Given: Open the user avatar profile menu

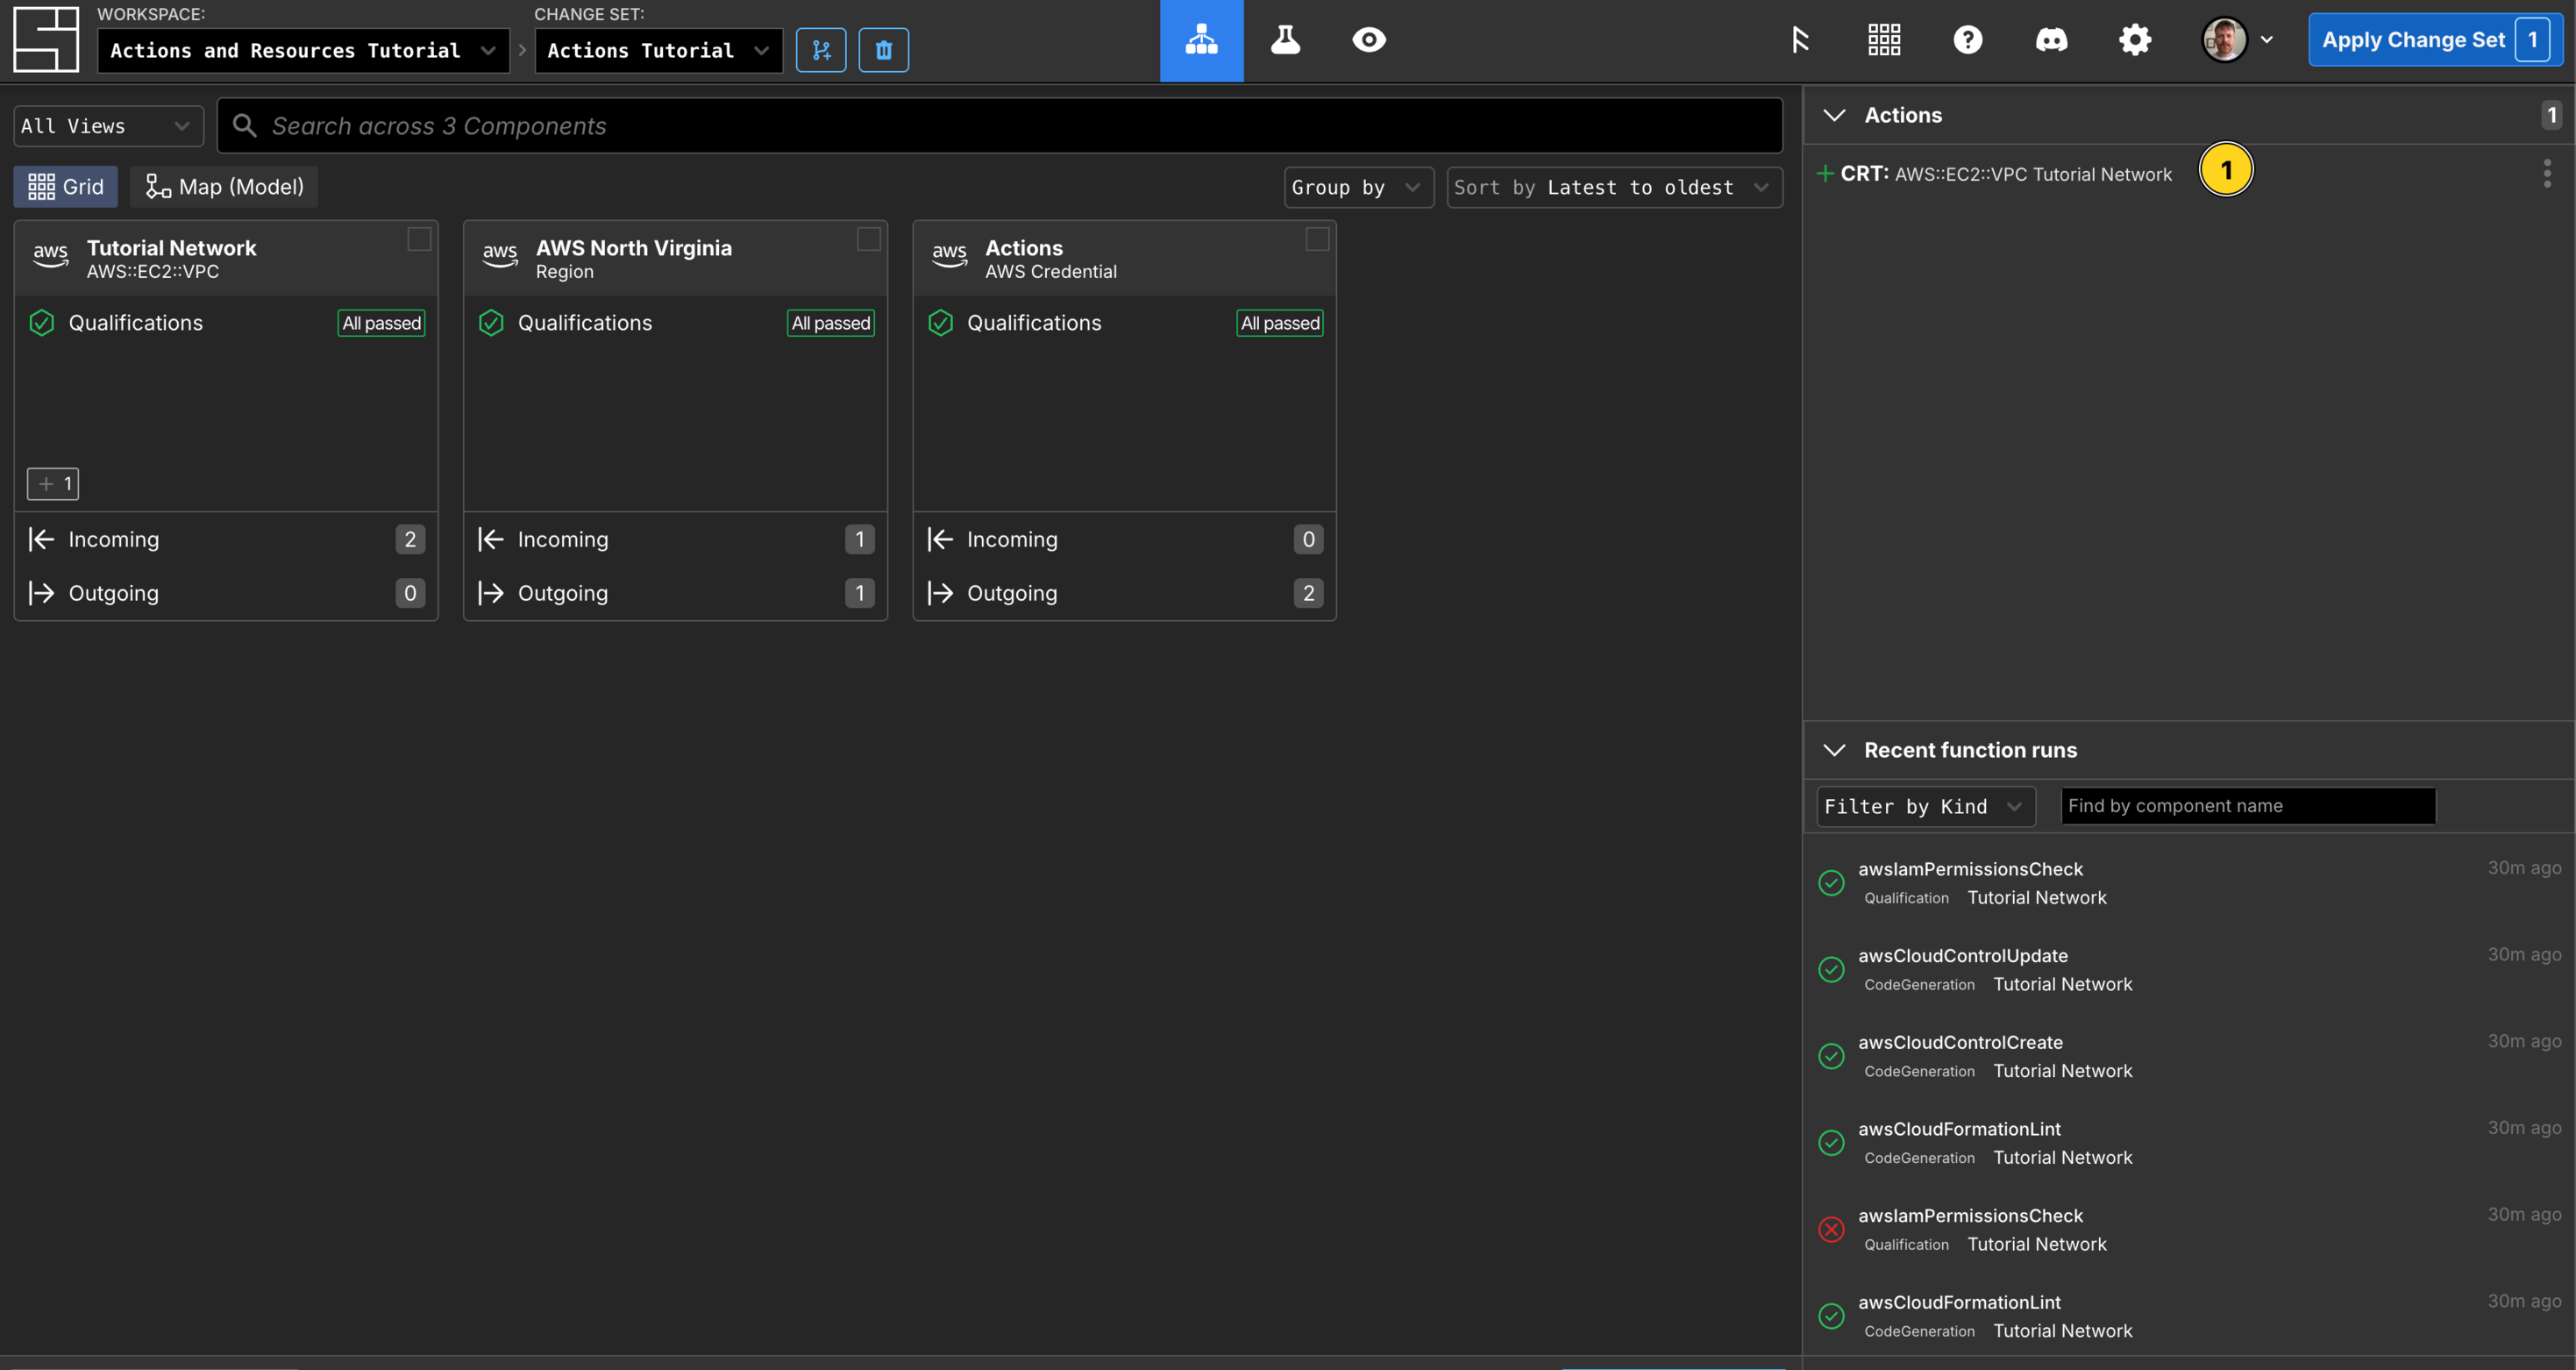Looking at the screenshot, I should tap(2224, 40).
